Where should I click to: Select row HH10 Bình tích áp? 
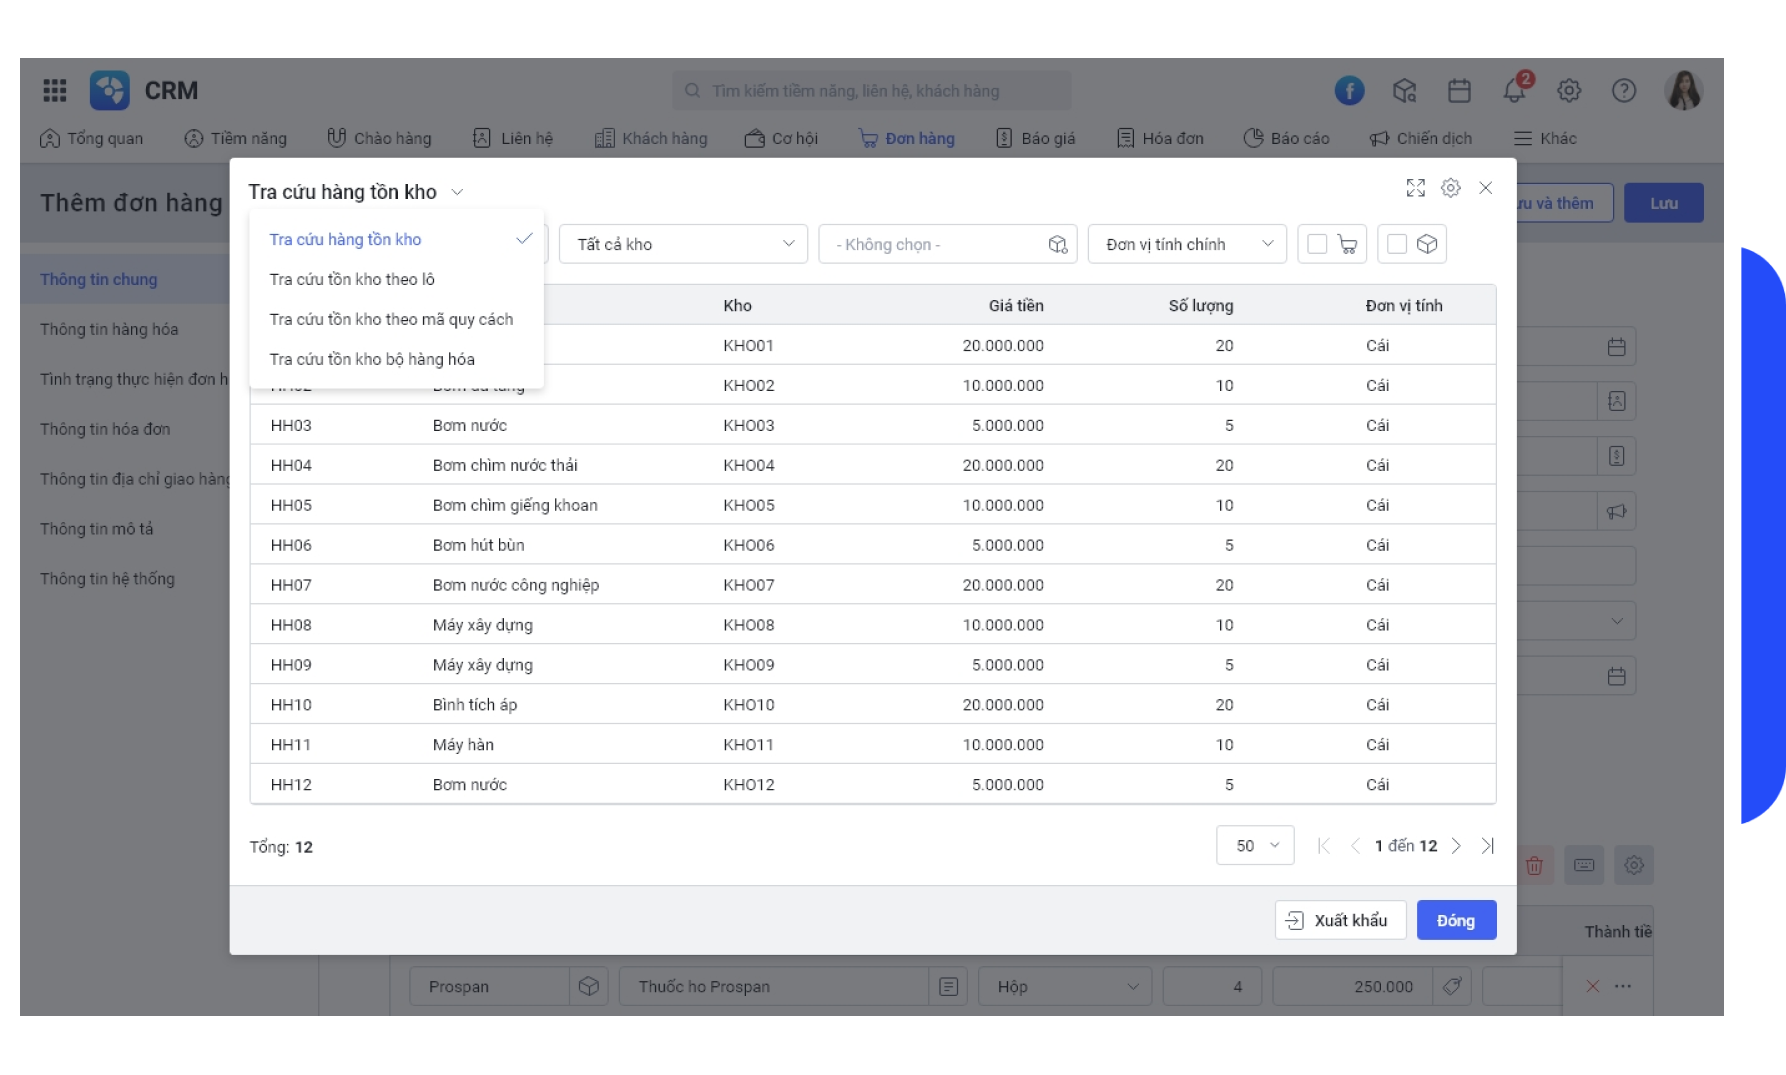[x=873, y=705]
